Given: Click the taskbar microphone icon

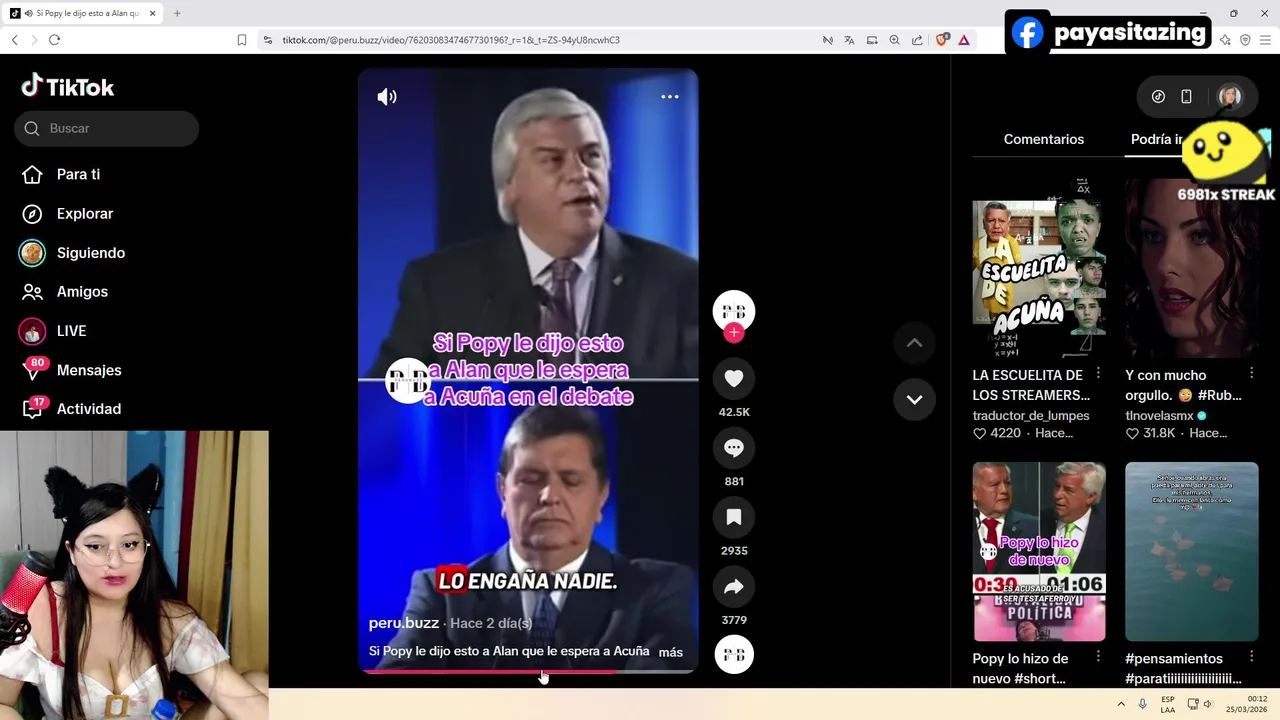Looking at the screenshot, I should coord(1143,704).
